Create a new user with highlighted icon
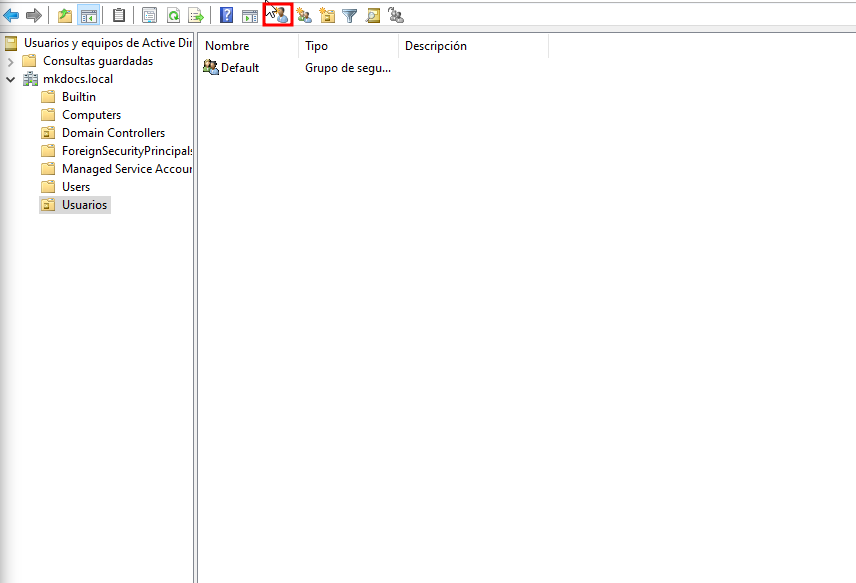Viewport: 856px width, 583px height. [x=278, y=15]
